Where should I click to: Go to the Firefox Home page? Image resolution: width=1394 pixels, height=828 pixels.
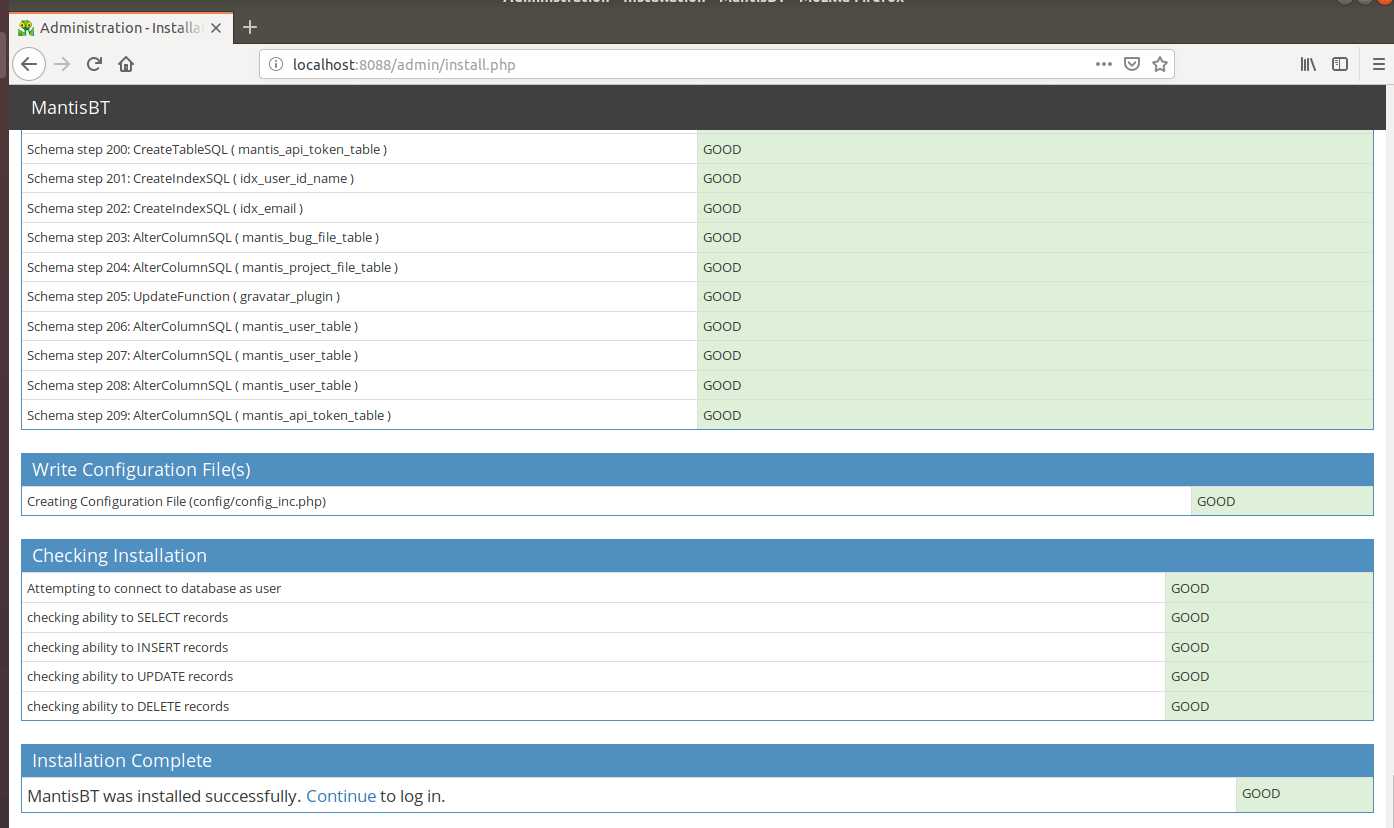tap(126, 64)
